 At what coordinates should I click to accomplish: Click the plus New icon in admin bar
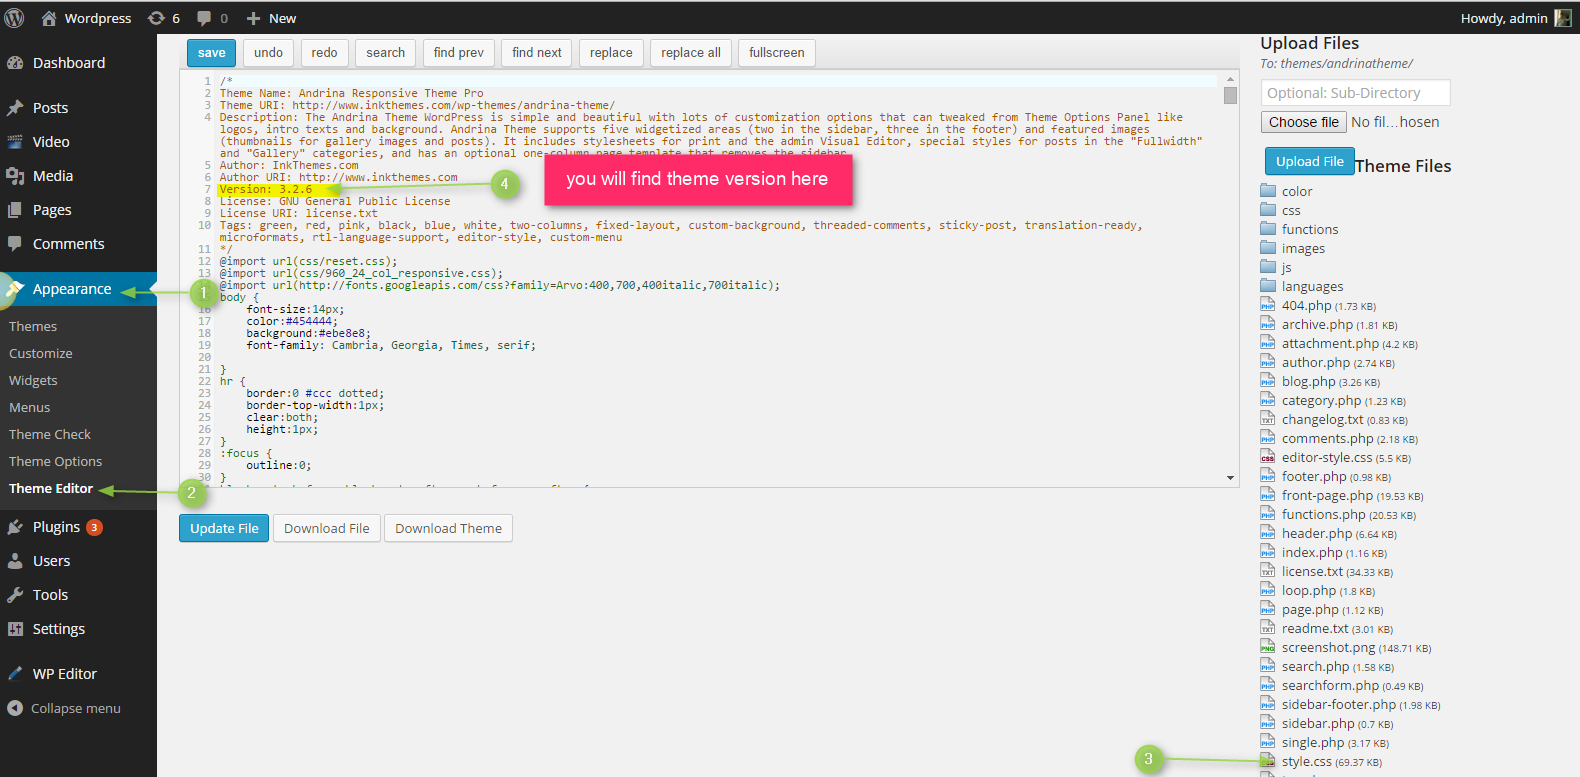[253, 18]
